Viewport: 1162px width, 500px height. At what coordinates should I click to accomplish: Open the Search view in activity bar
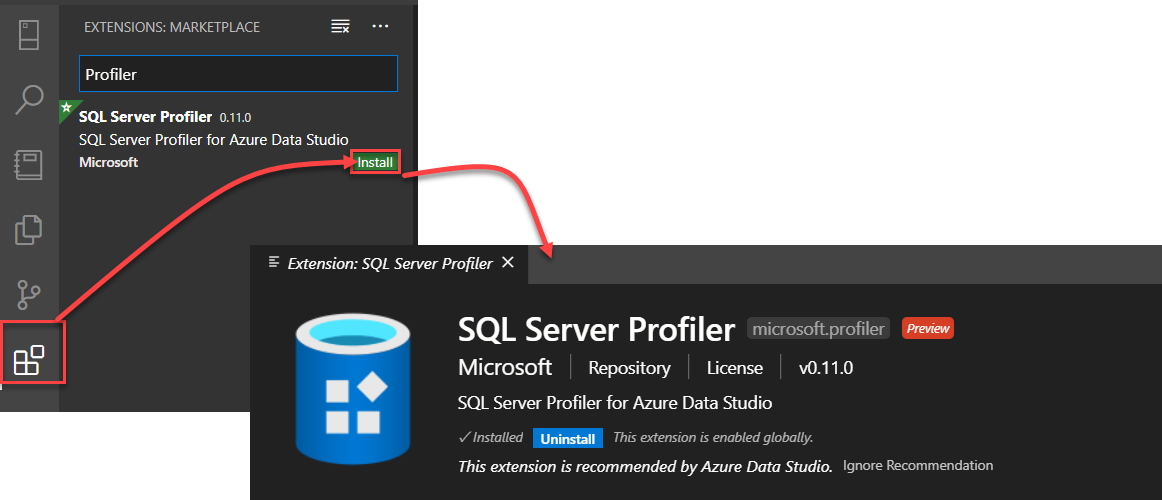(29, 98)
